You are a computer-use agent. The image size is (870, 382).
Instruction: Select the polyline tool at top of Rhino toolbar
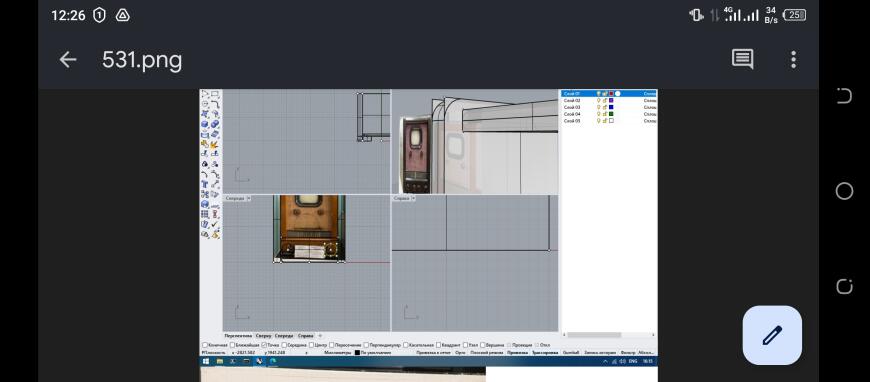(205, 94)
